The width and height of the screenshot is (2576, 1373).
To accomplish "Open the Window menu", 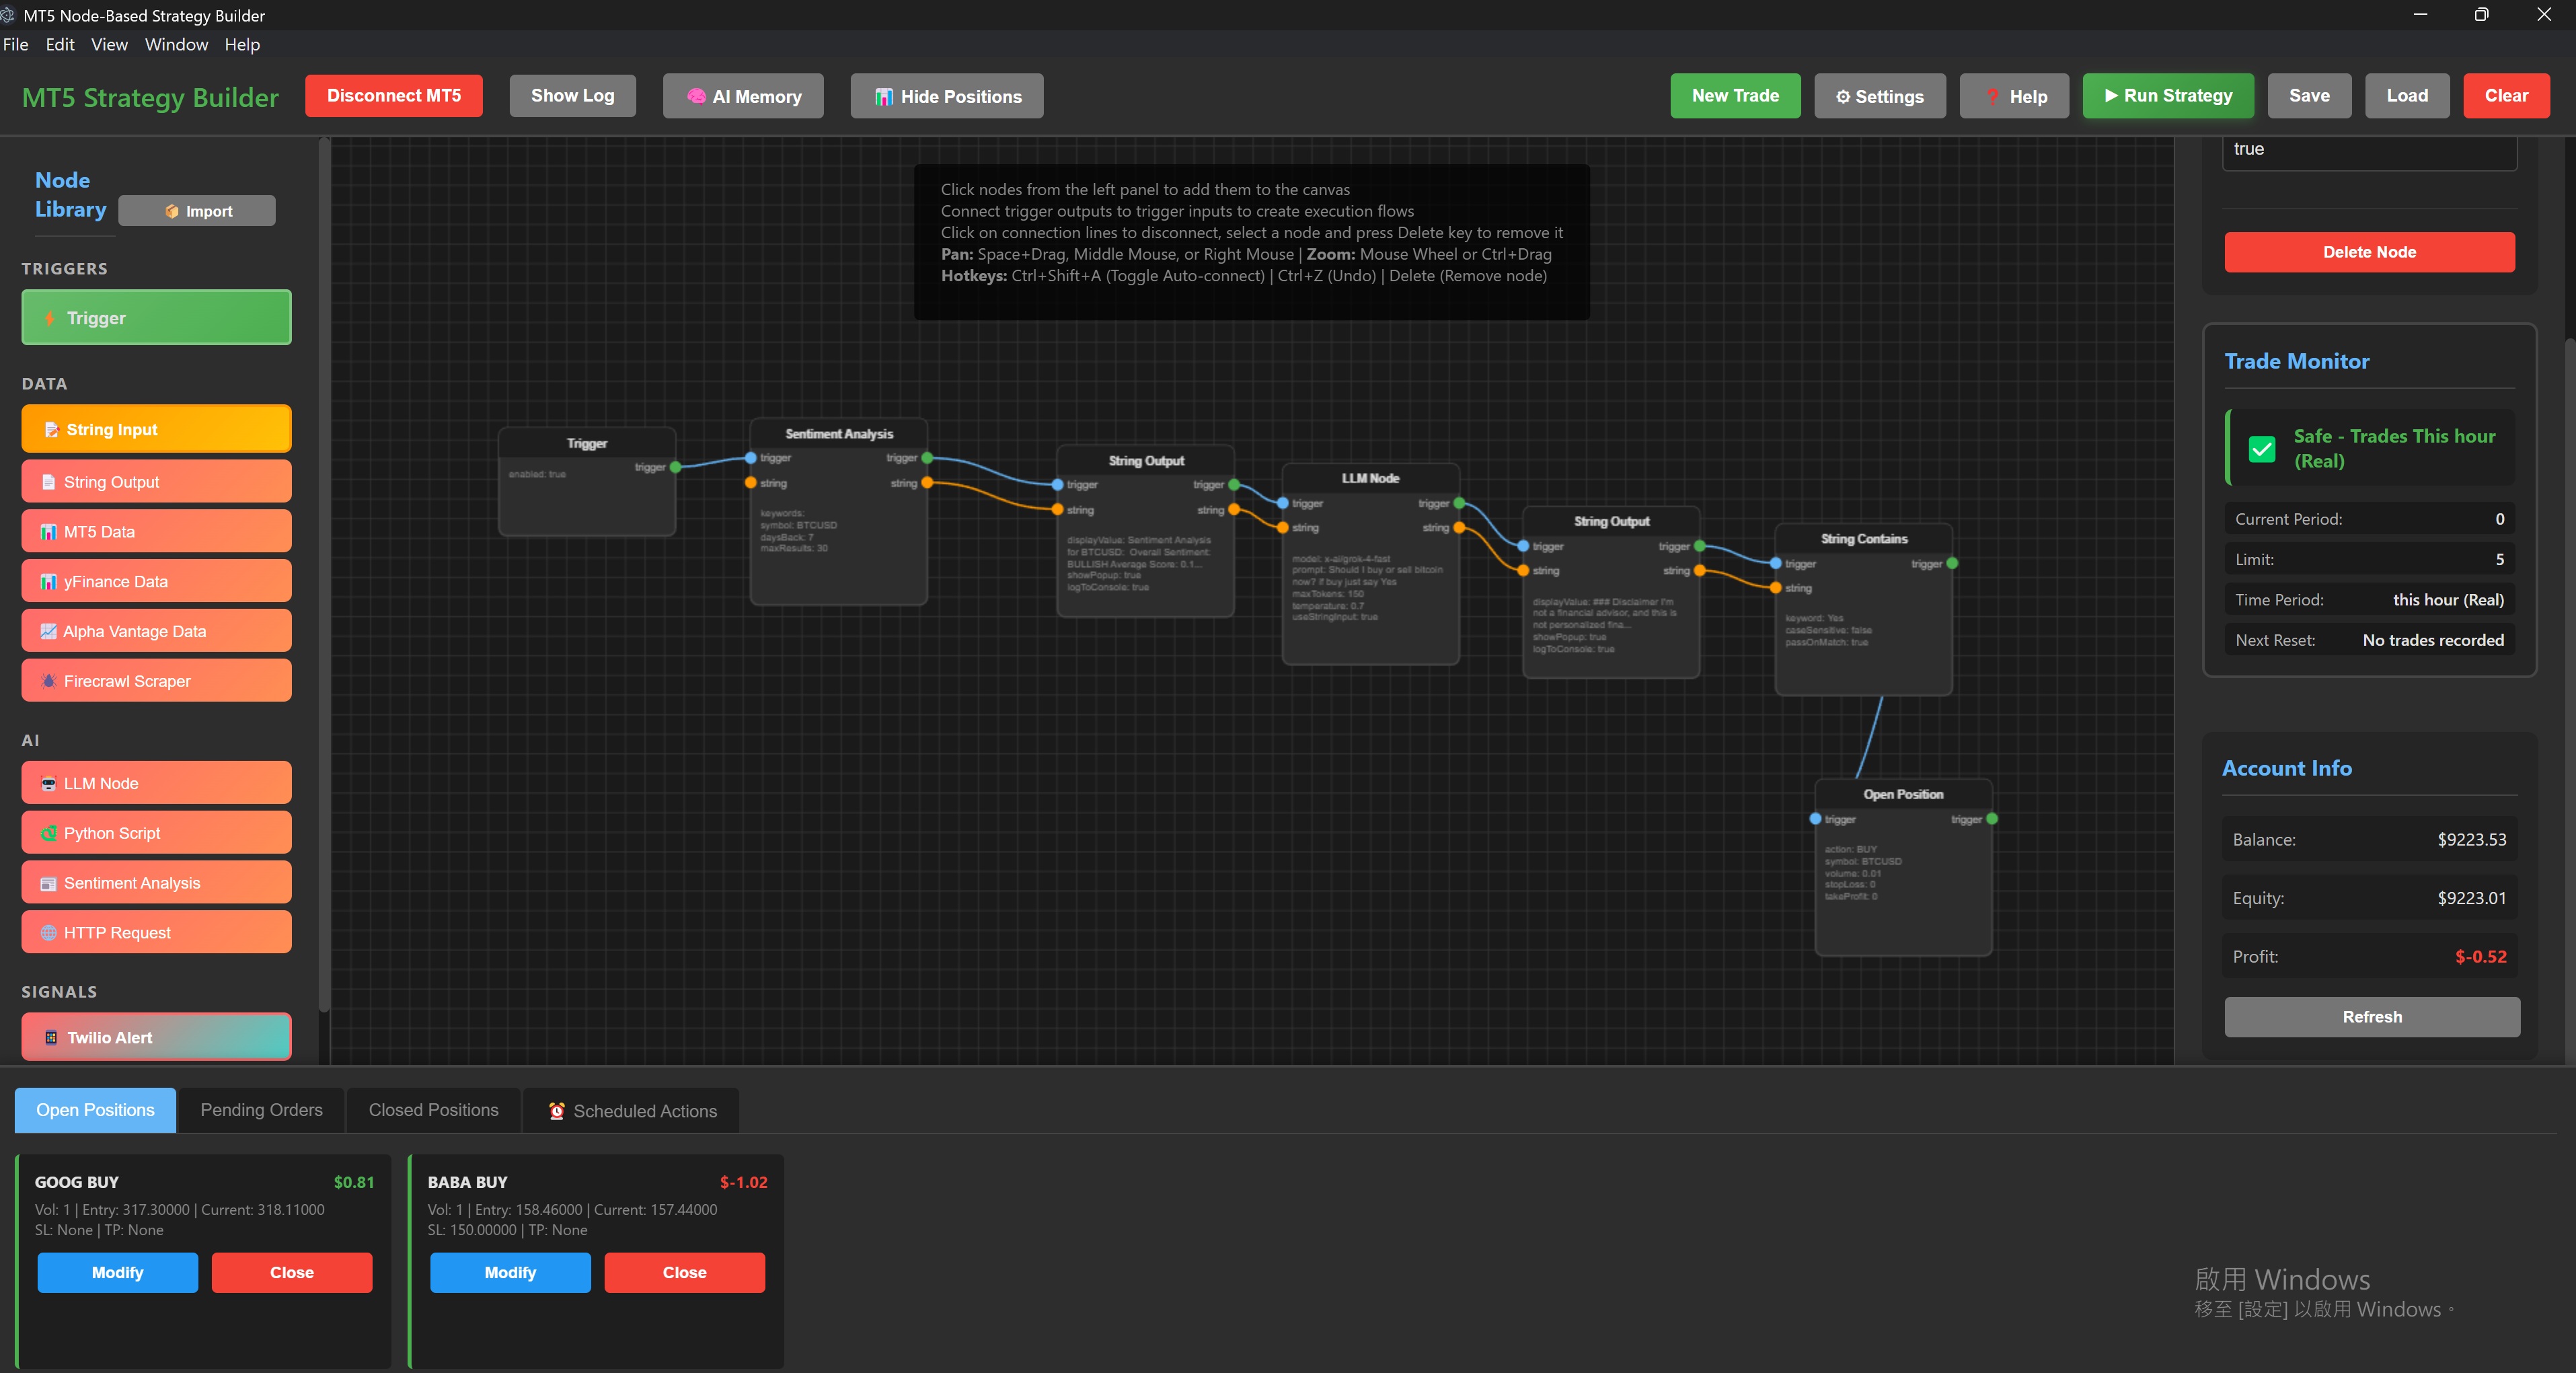I will (x=176, y=45).
